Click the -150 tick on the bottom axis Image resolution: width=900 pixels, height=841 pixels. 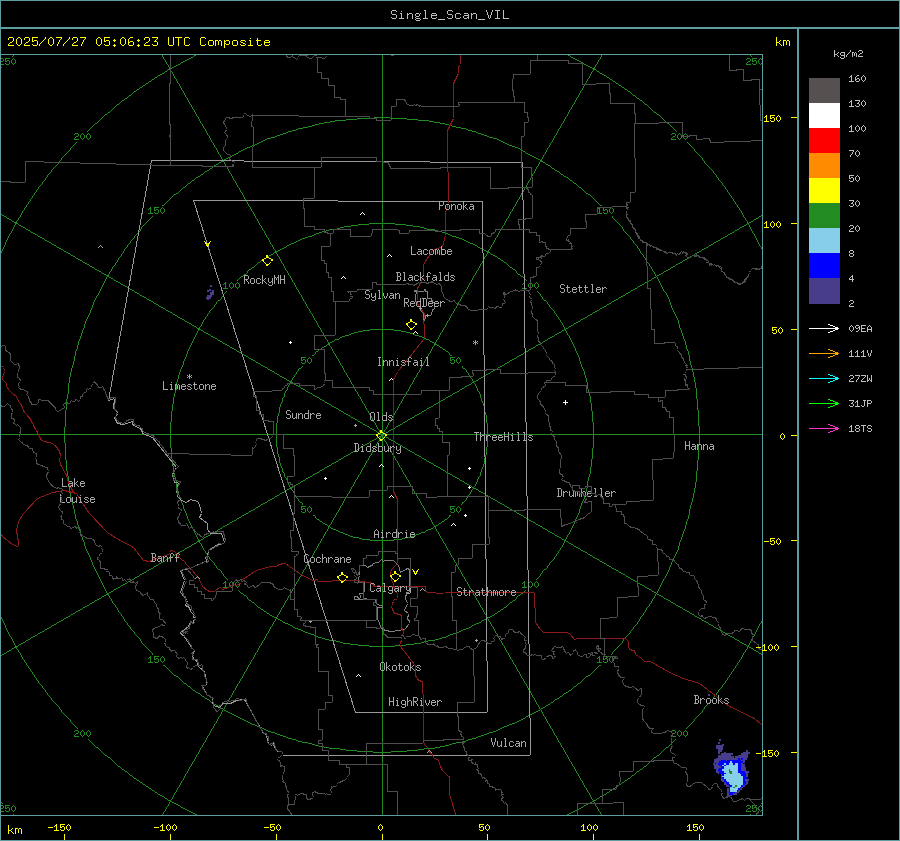[x=59, y=827]
